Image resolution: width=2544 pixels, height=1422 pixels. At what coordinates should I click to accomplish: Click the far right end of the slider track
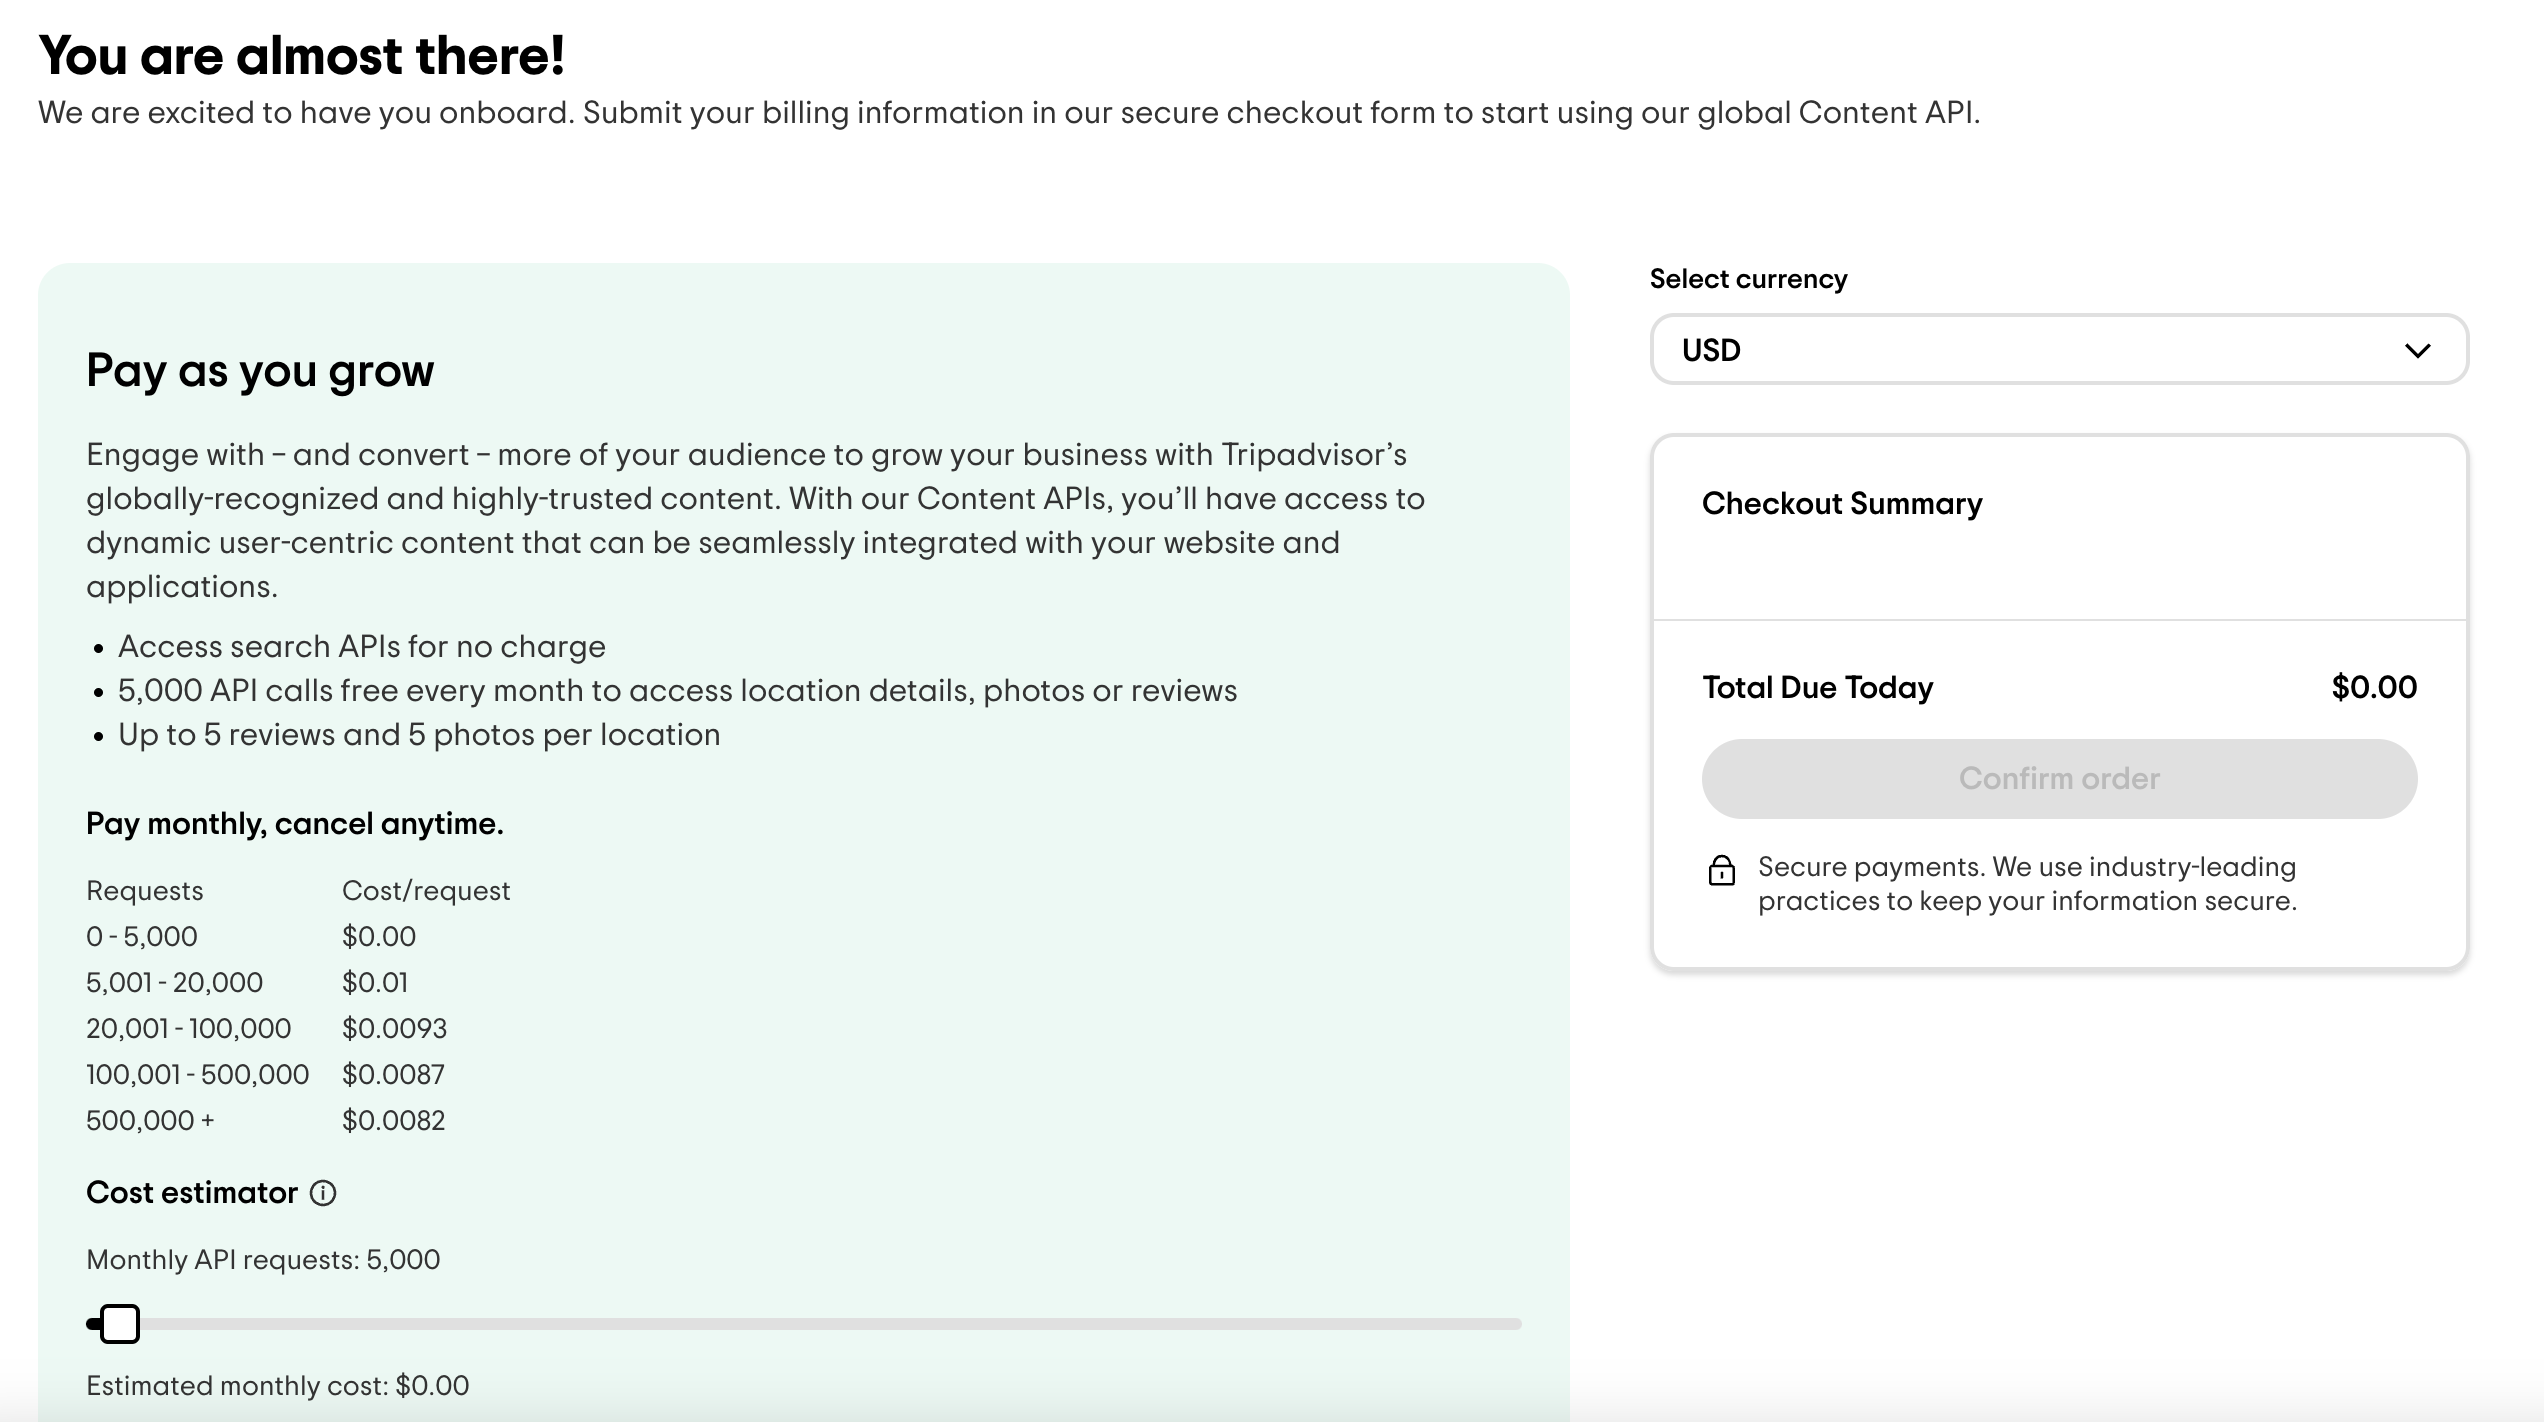pos(1515,1324)
